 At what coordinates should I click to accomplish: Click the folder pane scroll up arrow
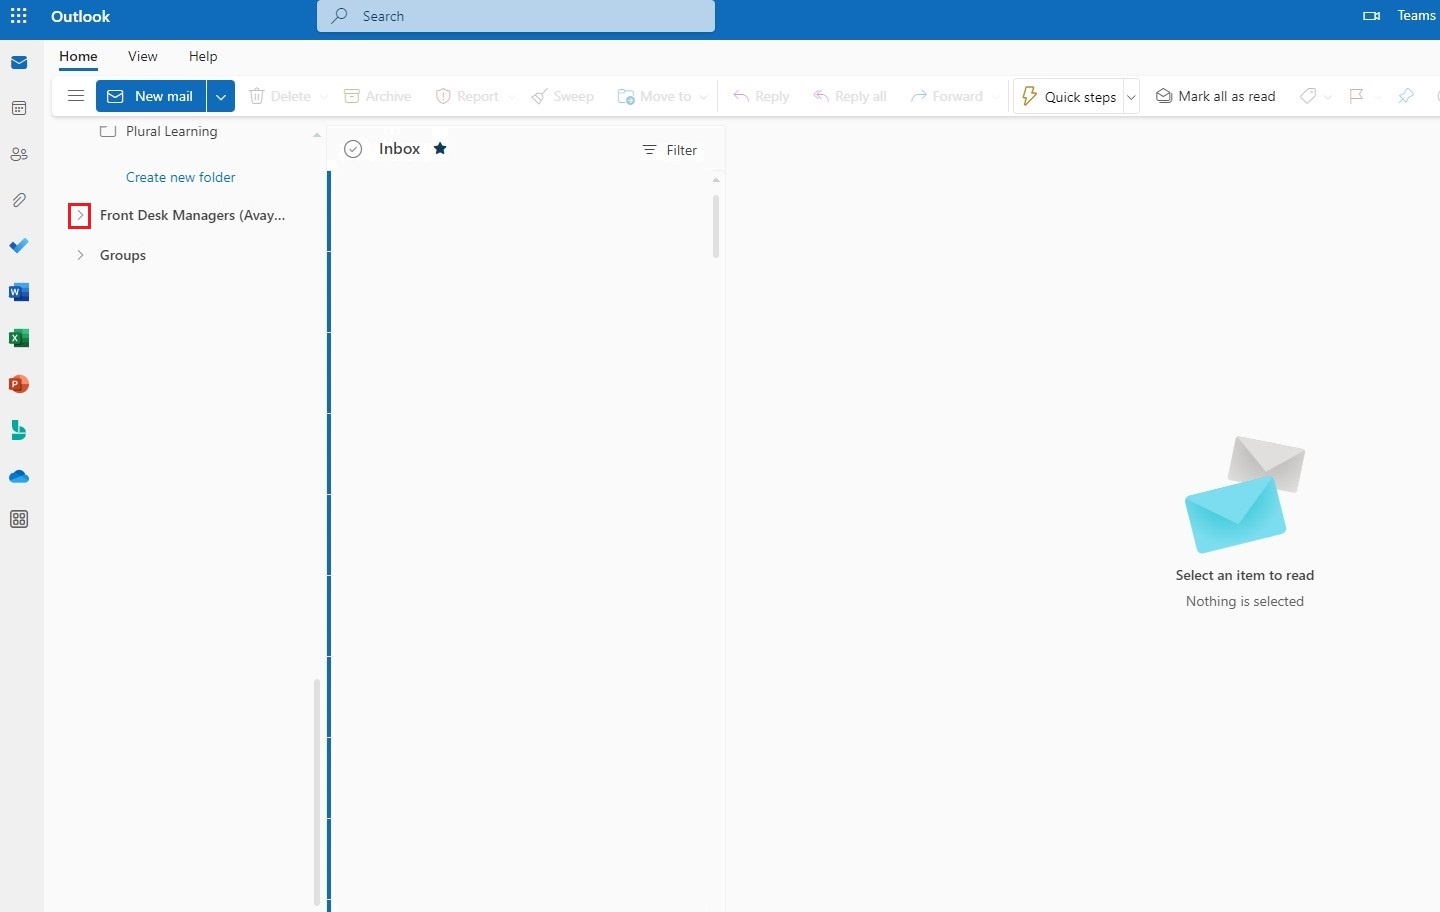click(317, 135)
